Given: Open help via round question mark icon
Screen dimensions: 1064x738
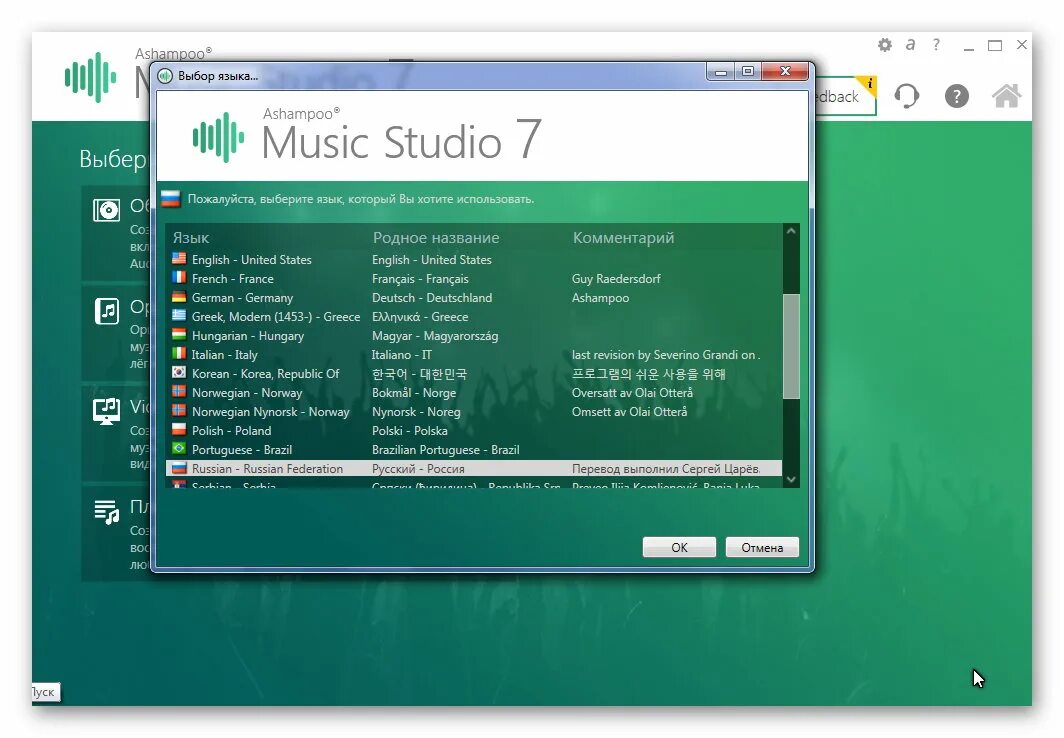Looking at the screenshot, I should coord(956,96).
